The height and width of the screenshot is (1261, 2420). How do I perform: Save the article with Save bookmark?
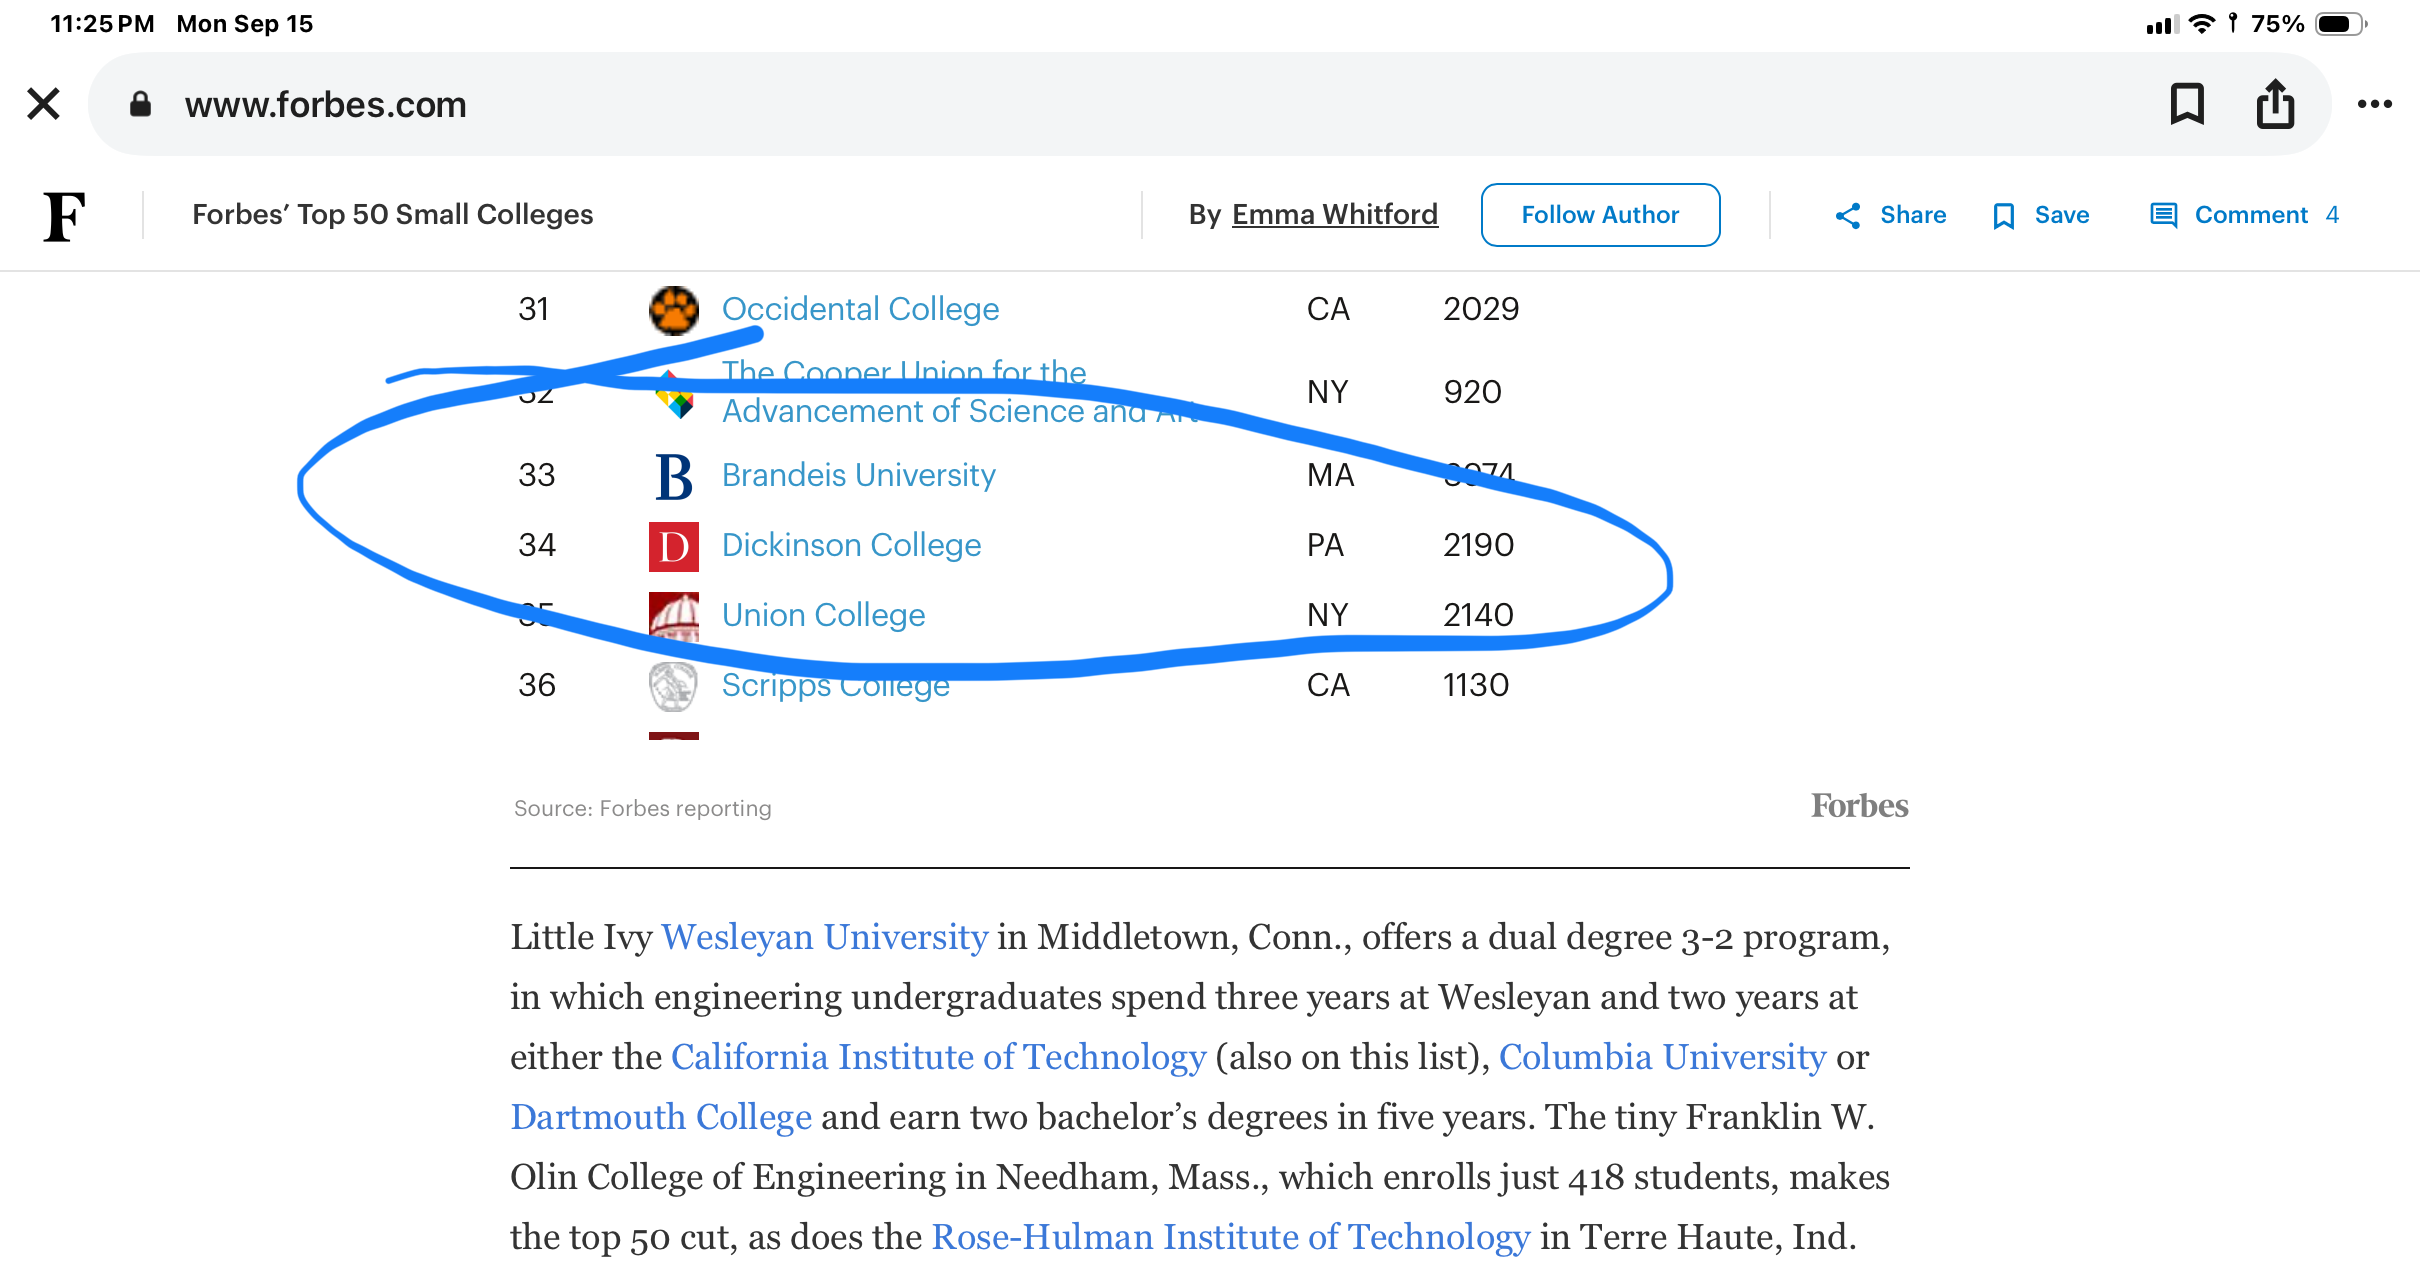click(x=2041, y=216)
